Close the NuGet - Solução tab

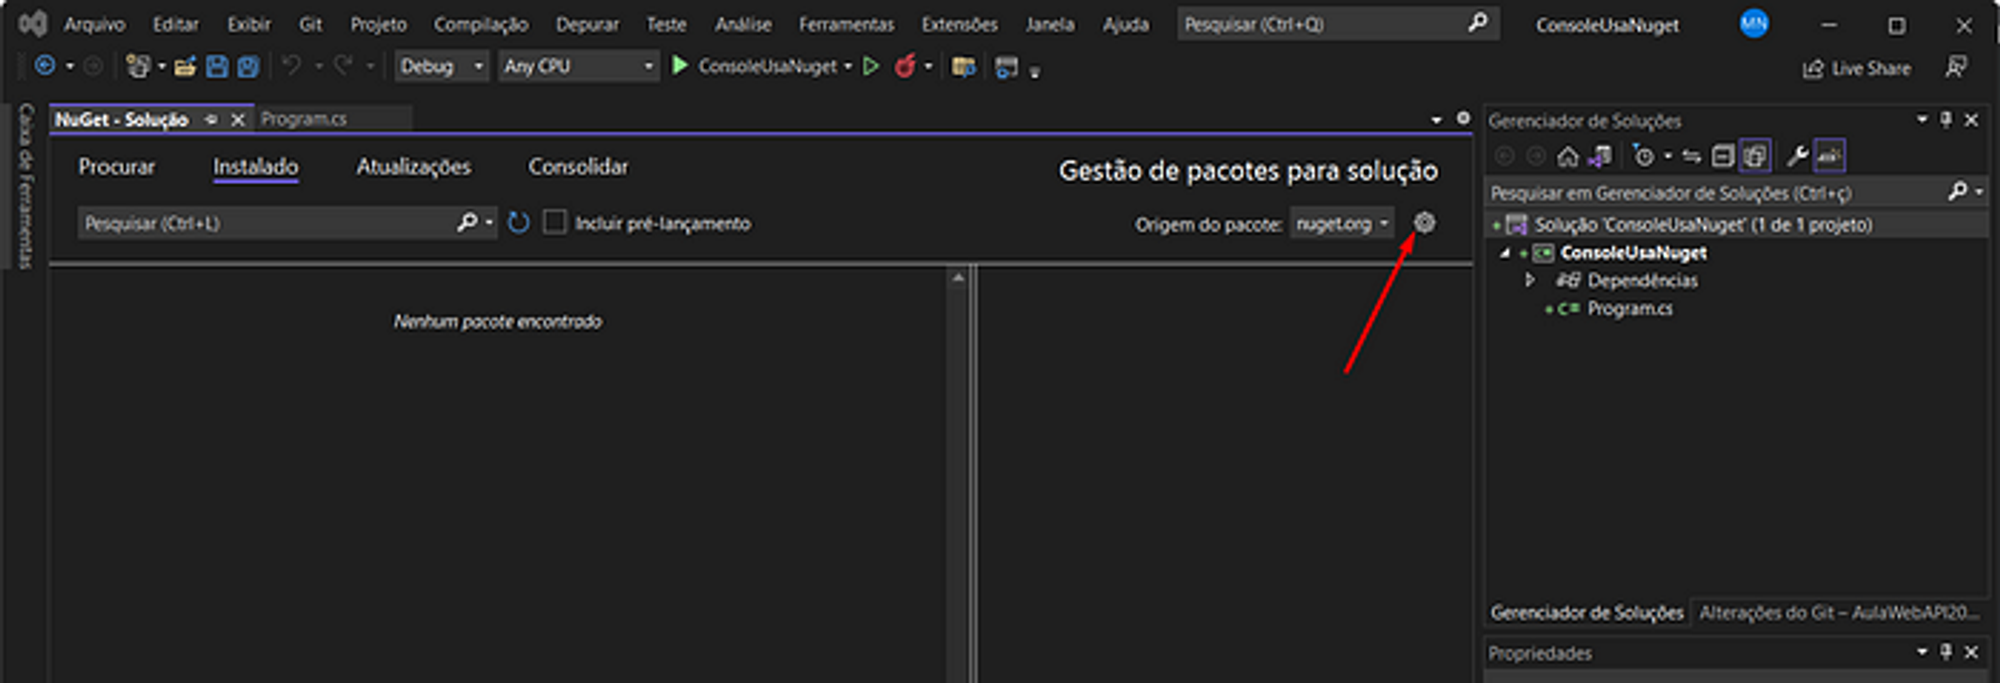click(x=238, y=120)
